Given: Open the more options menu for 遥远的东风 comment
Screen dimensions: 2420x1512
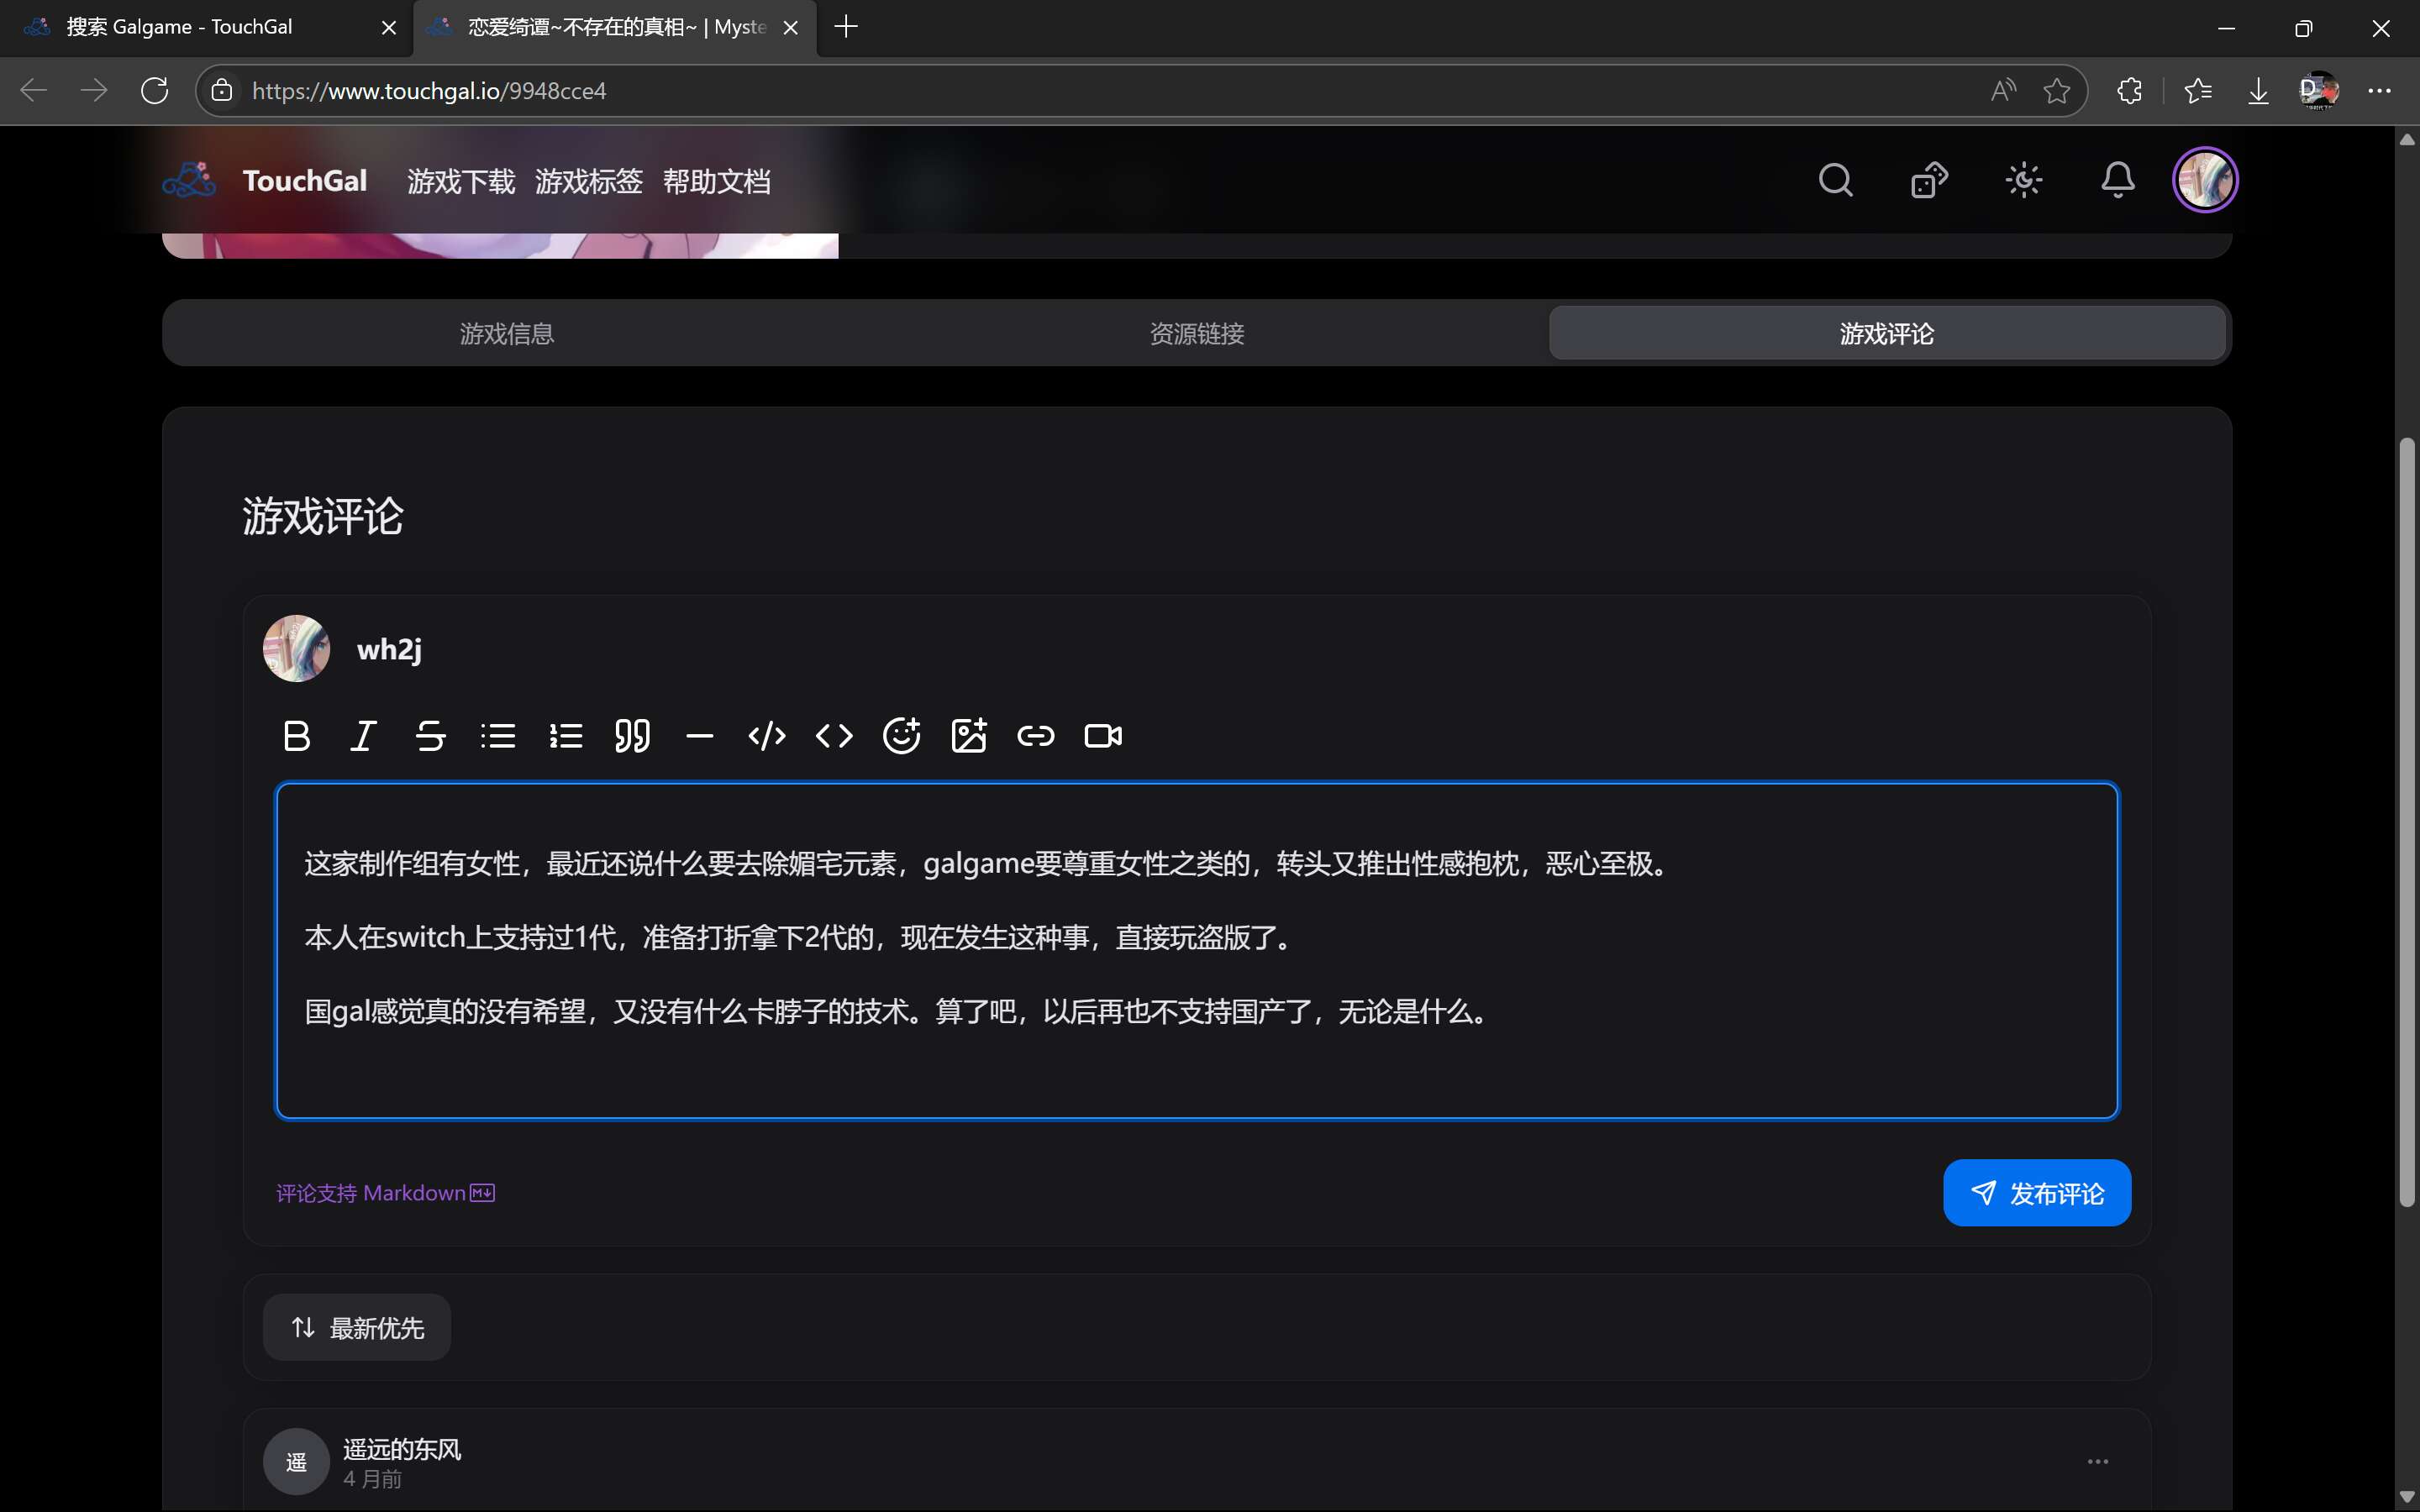Looking at the screenshot, I should pos(2098,1461).
